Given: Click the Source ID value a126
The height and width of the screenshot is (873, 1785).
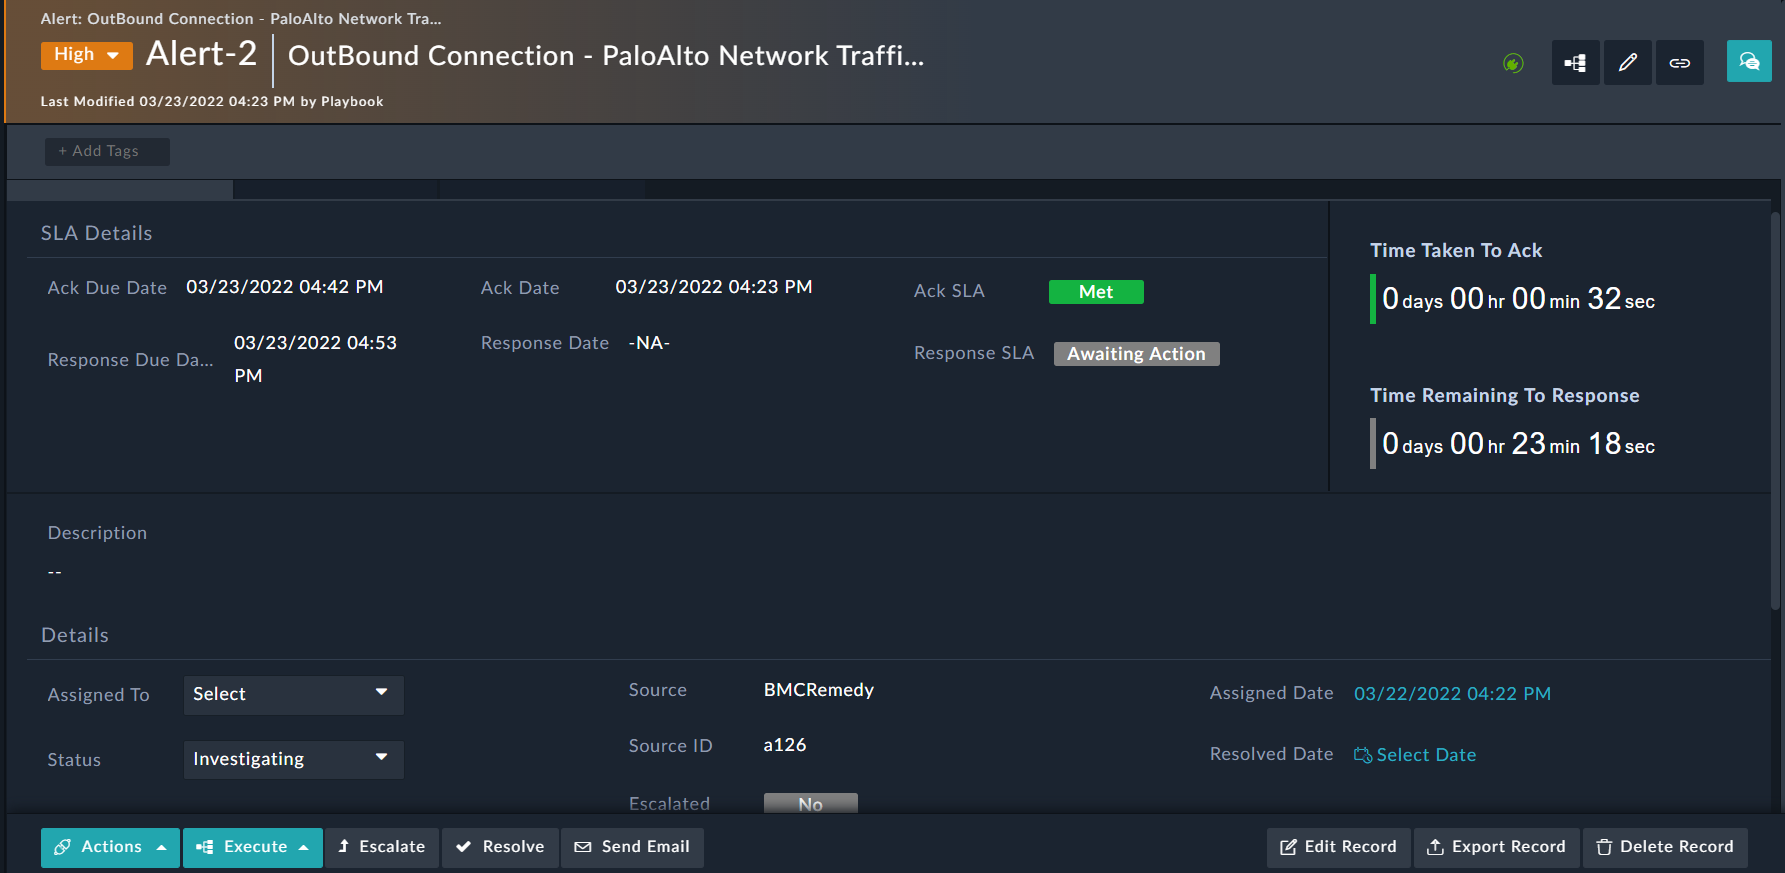Looking at the screenshot, I should click(785, 745).
